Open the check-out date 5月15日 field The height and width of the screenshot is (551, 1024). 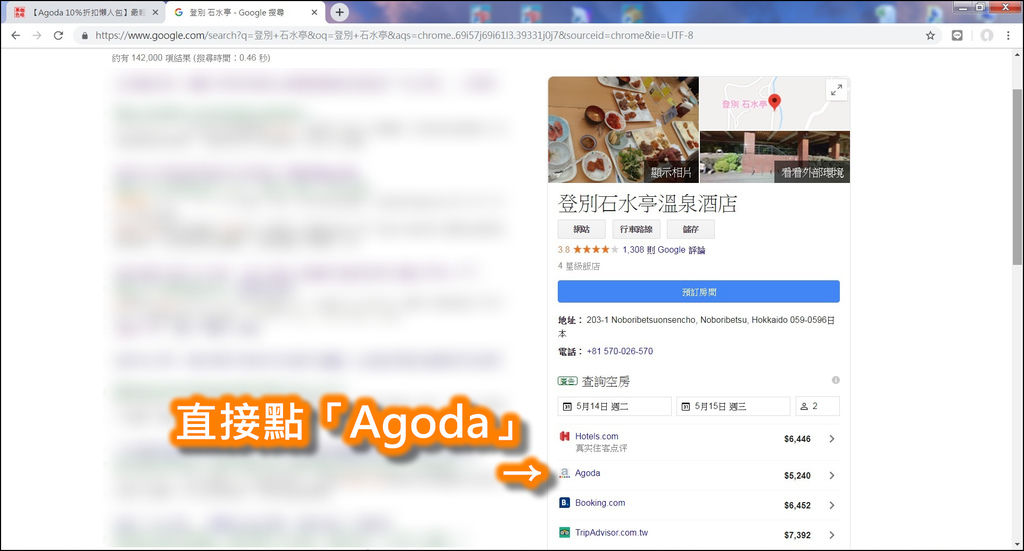[x=733, y=406]
